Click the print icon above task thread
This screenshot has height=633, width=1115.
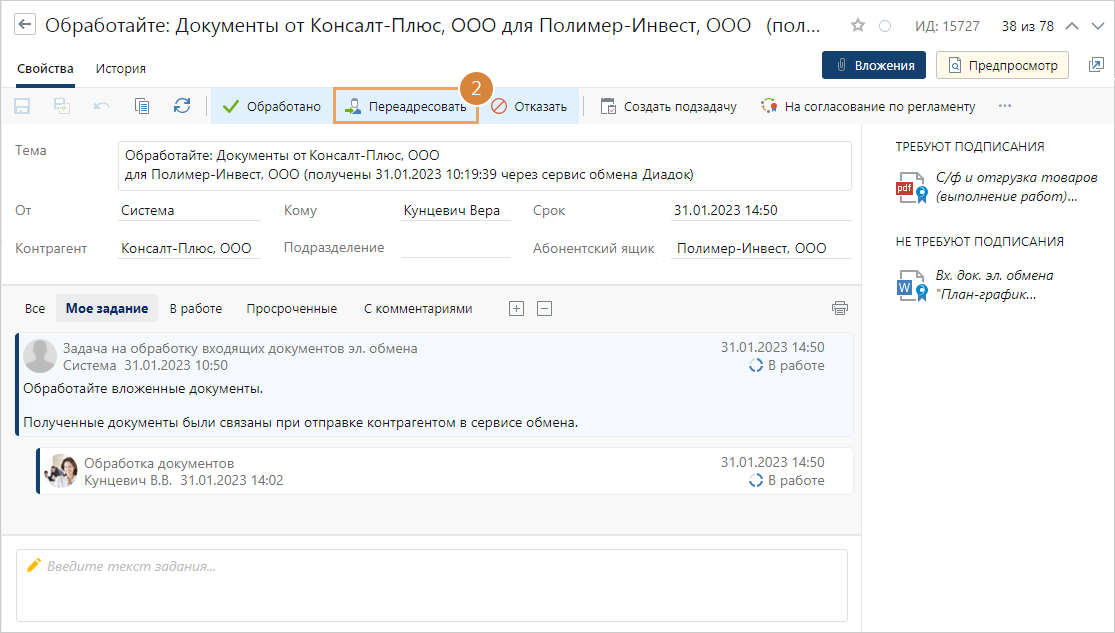840,308
